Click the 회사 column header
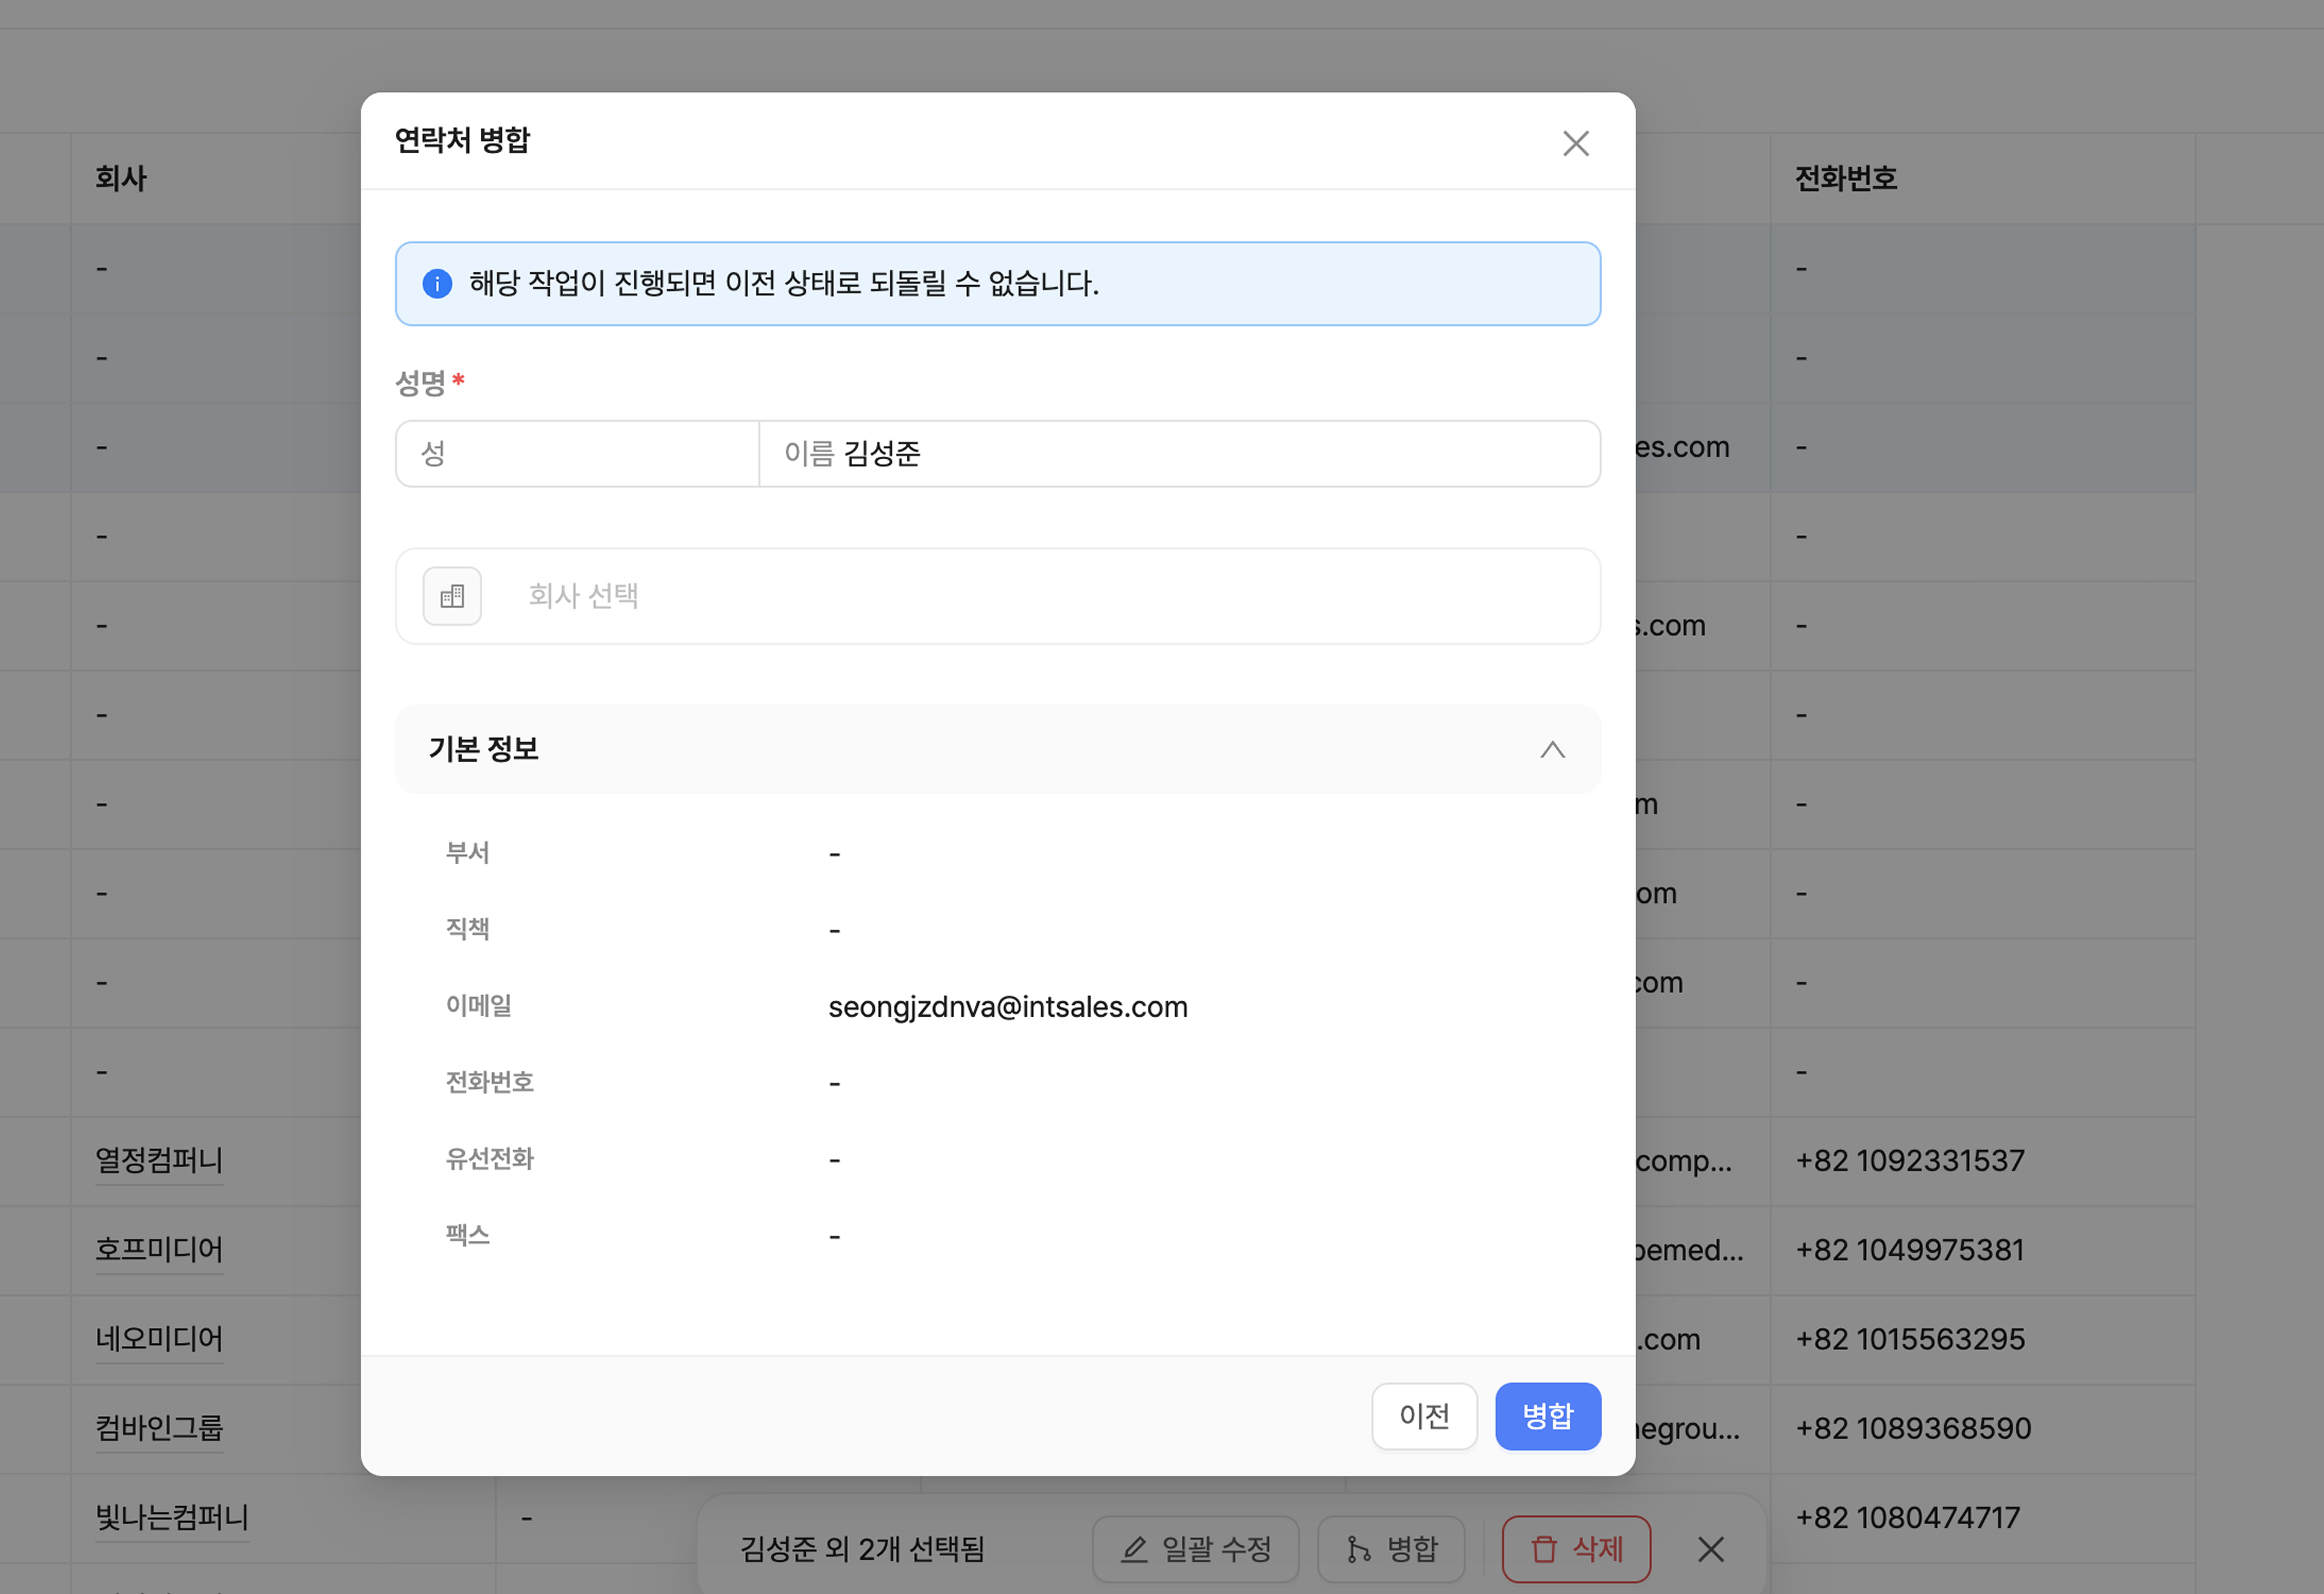2324x1594 pixels. click(x=121, y=179)
